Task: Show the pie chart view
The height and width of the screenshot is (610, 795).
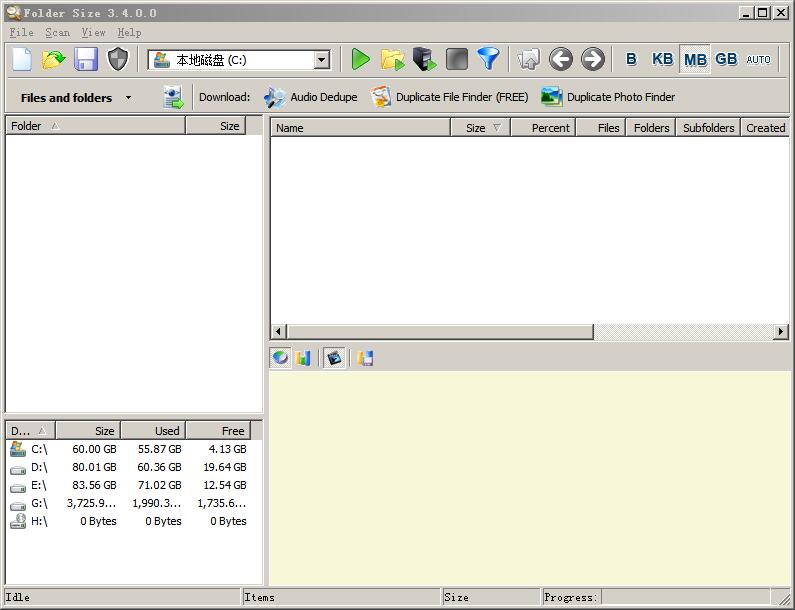Action: point(280,358)
